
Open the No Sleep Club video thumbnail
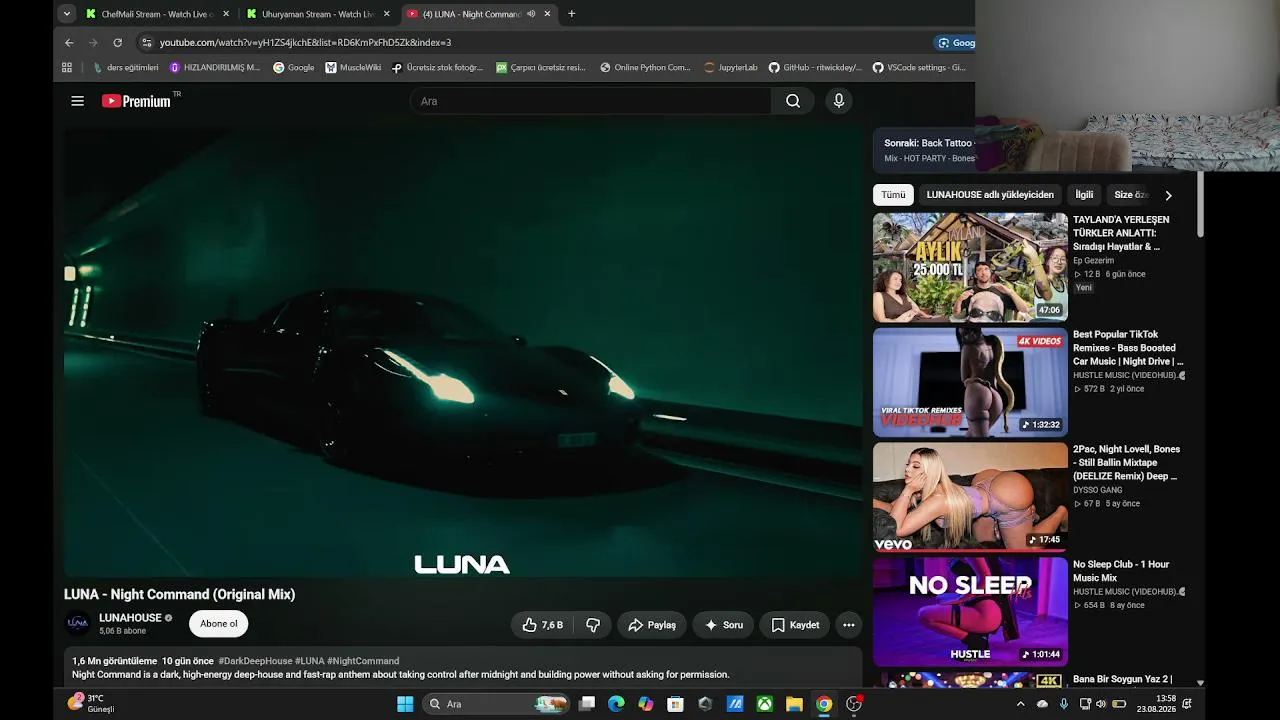pyautogui.click(x=970, y=612)
